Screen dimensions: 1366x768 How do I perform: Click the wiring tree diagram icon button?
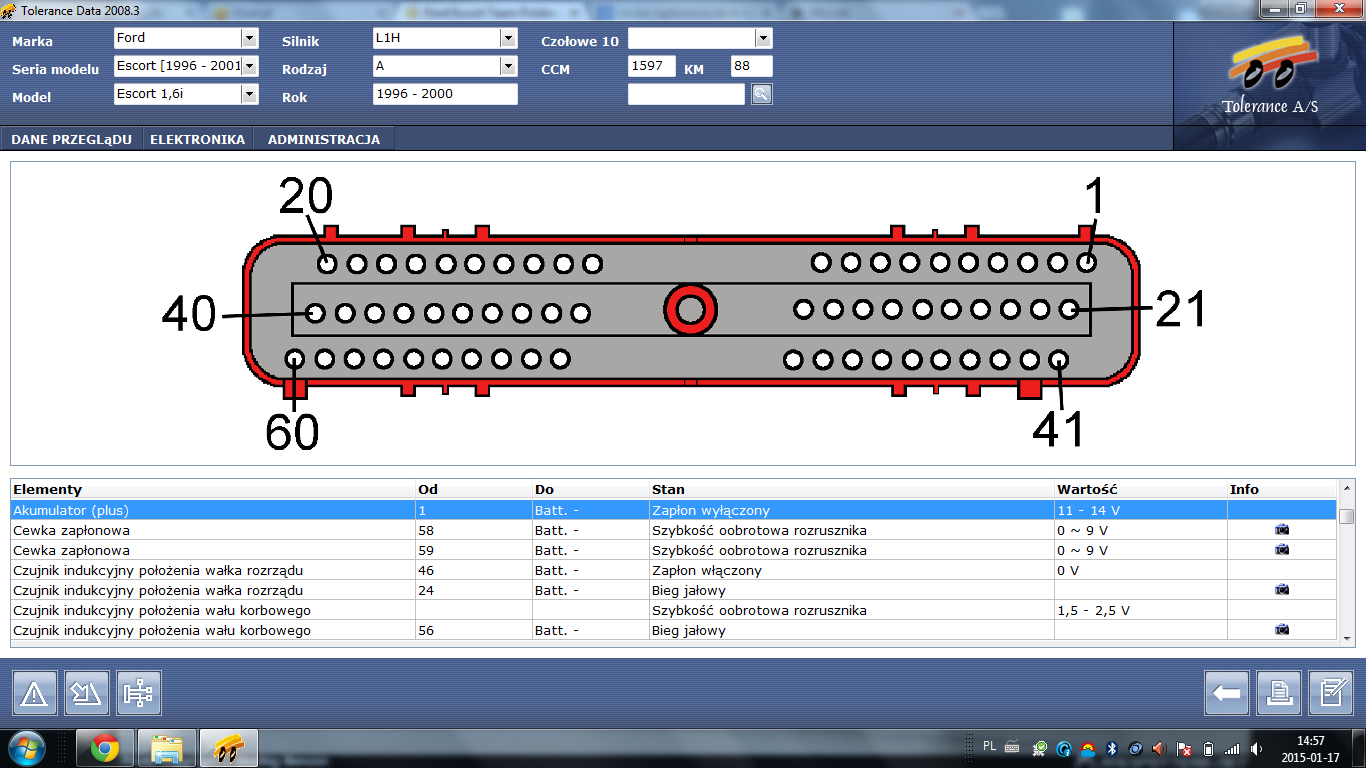[x=139, y=693]
